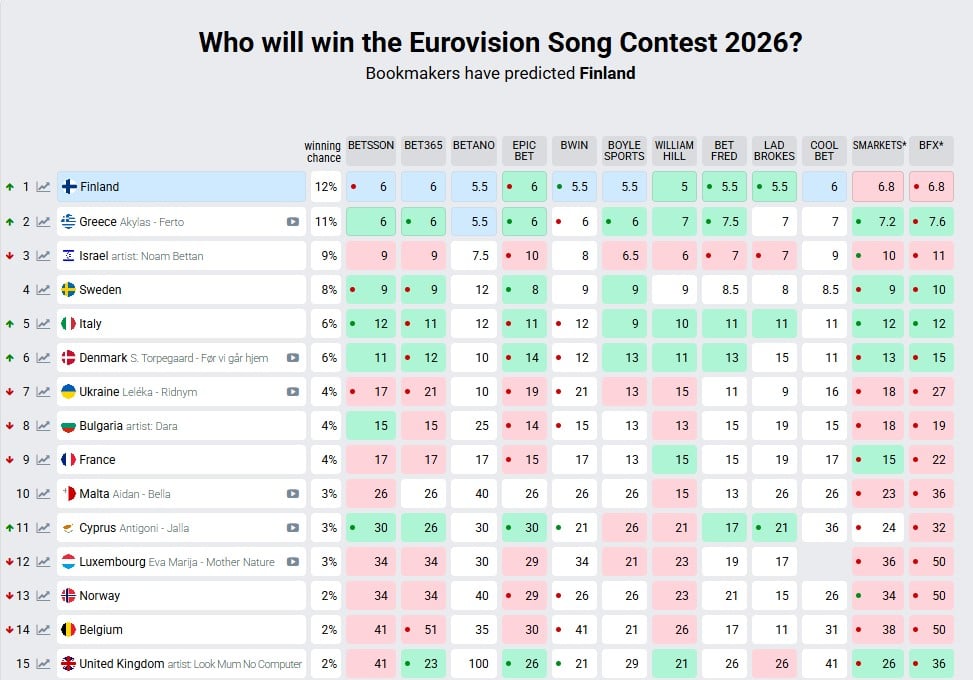Play Cyprus's Antigoni - Jalla video preview
This screenshot has height=680, width=973.
291,527
